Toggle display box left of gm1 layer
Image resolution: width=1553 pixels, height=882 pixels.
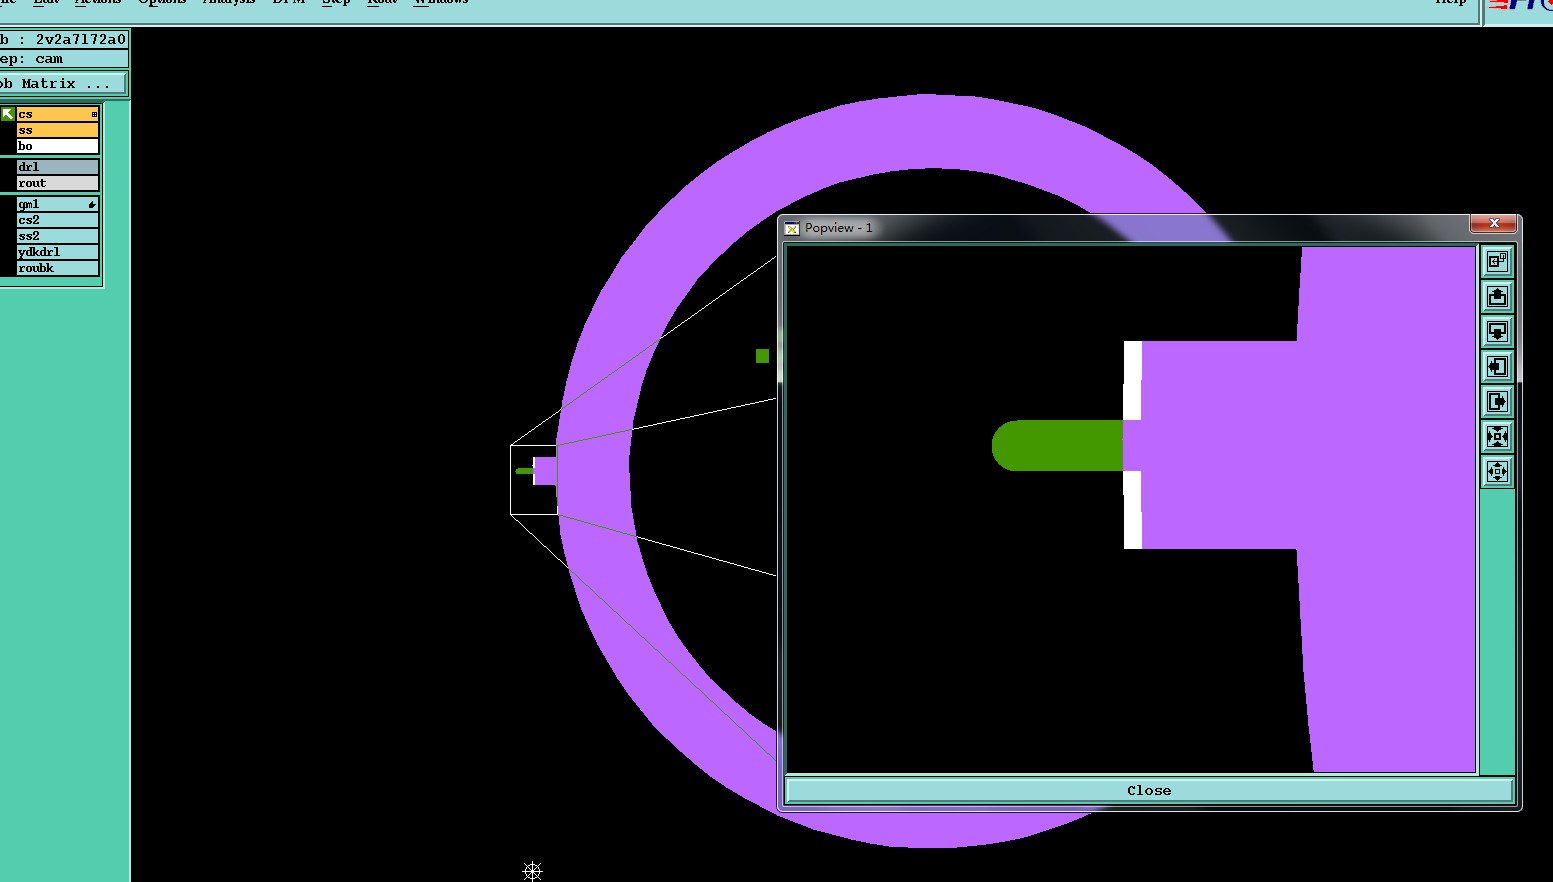click(x=8, y=204)
